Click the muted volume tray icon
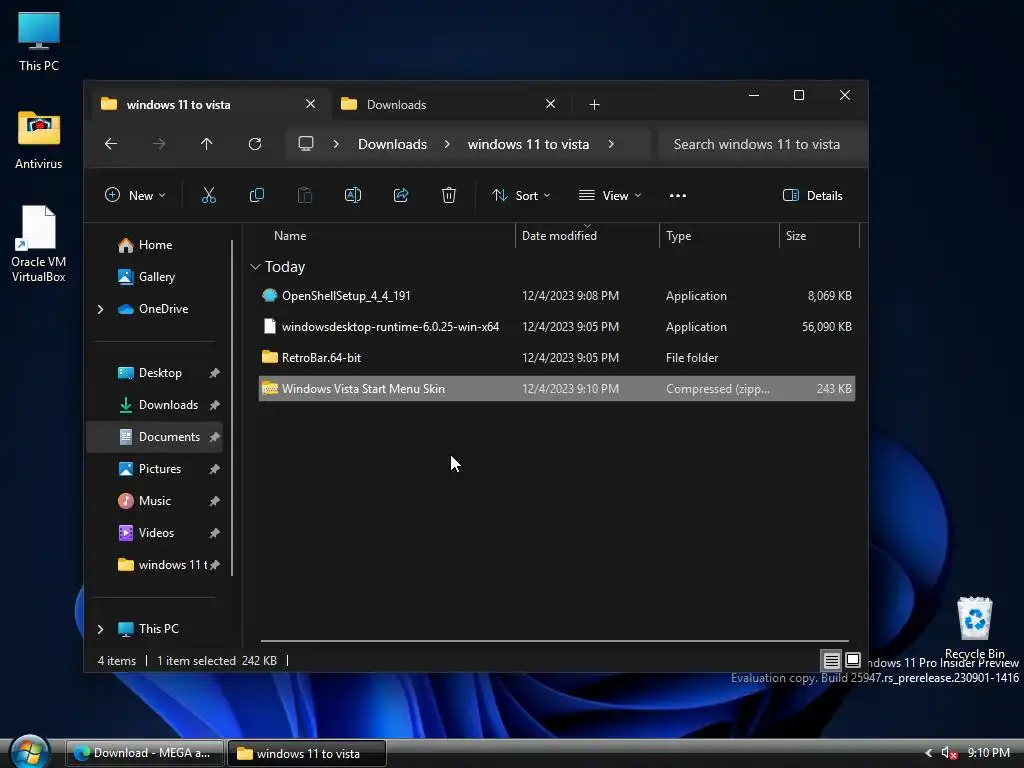 (x=949, y=753)
